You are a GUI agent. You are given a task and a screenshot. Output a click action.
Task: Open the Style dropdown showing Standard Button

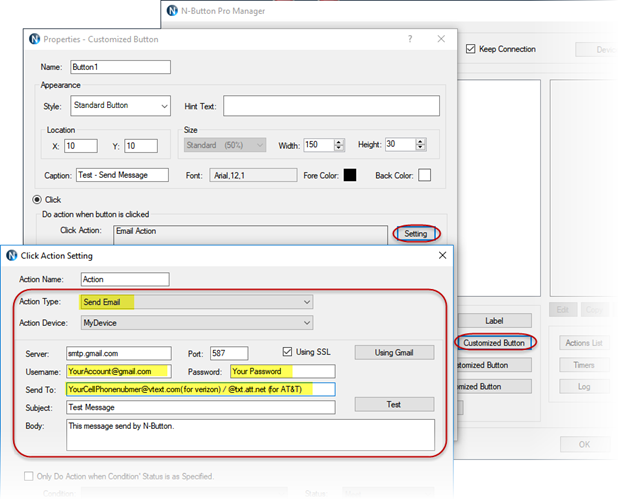pyautogui.click(x=120, y=105)
